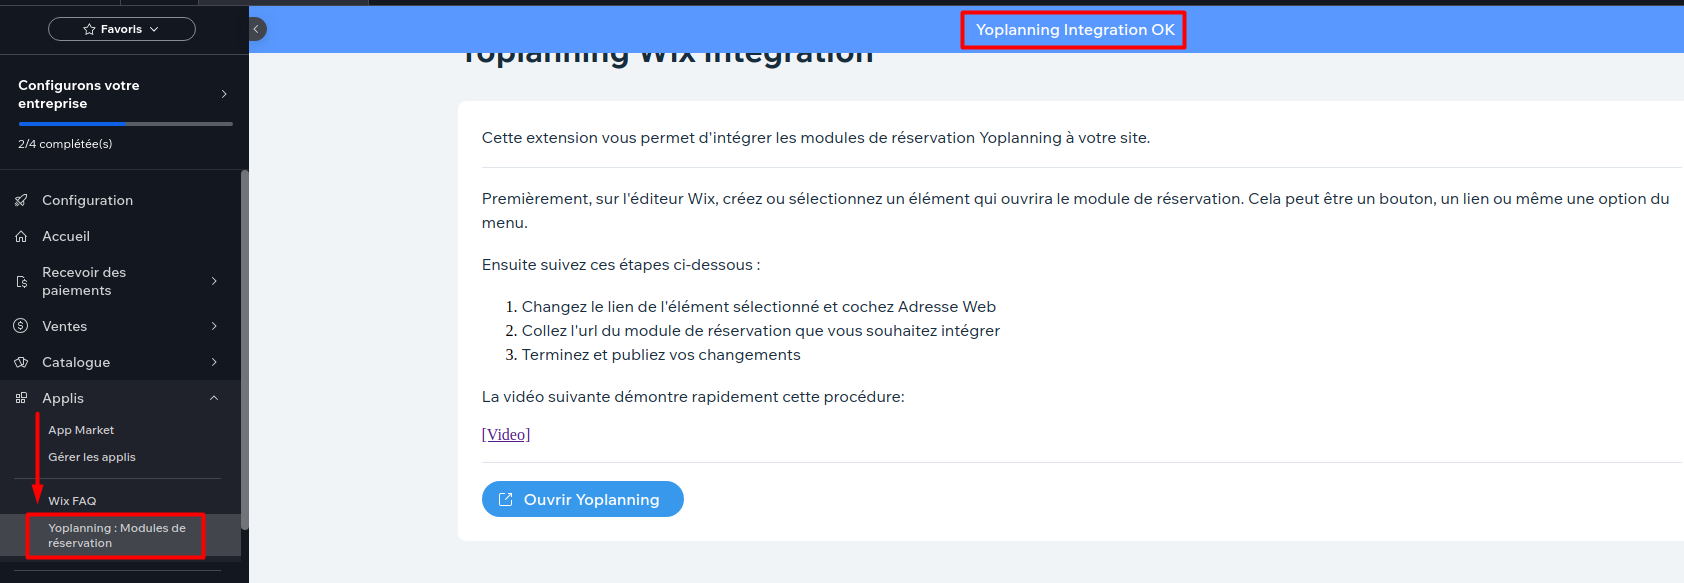
Task: Open Wix FAQ in sidebar
Action: [x=72, y=502]
